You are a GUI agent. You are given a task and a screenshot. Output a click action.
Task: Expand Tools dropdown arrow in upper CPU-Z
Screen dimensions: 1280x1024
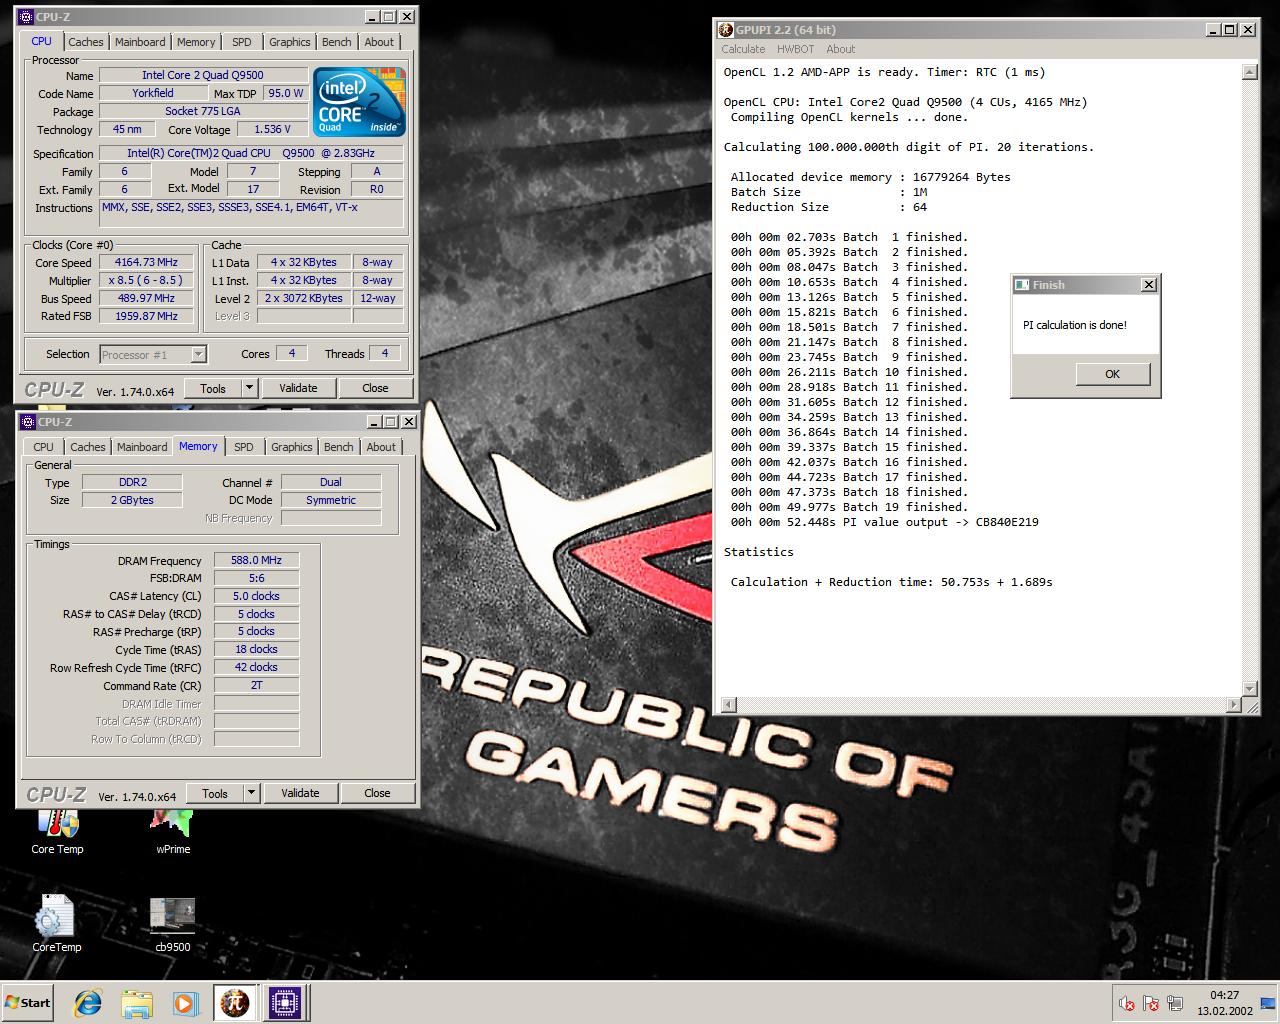(x=250, y=388)
